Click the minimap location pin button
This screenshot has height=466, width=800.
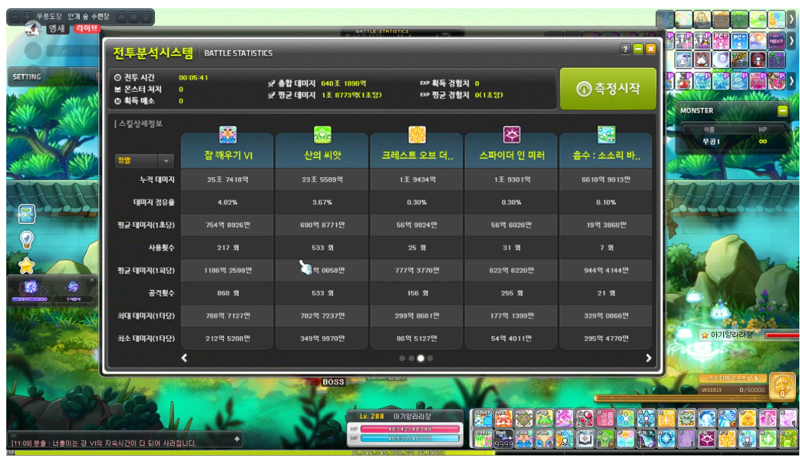146,17
